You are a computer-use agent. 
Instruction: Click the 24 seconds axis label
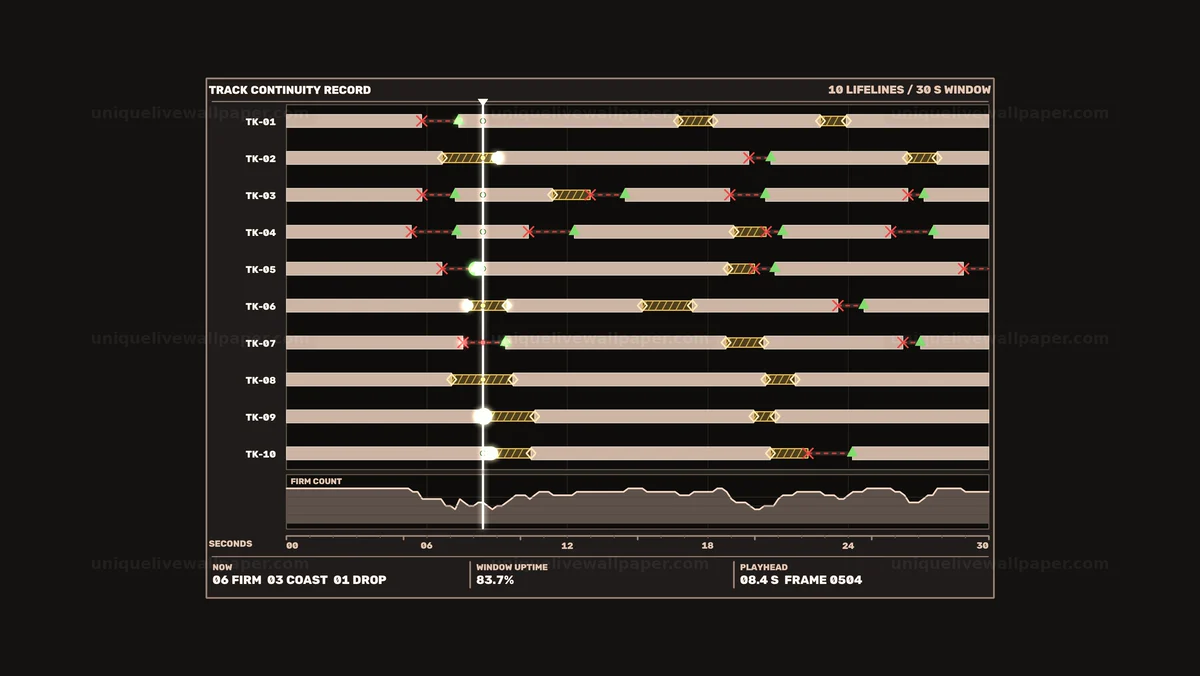coord(849,546)
